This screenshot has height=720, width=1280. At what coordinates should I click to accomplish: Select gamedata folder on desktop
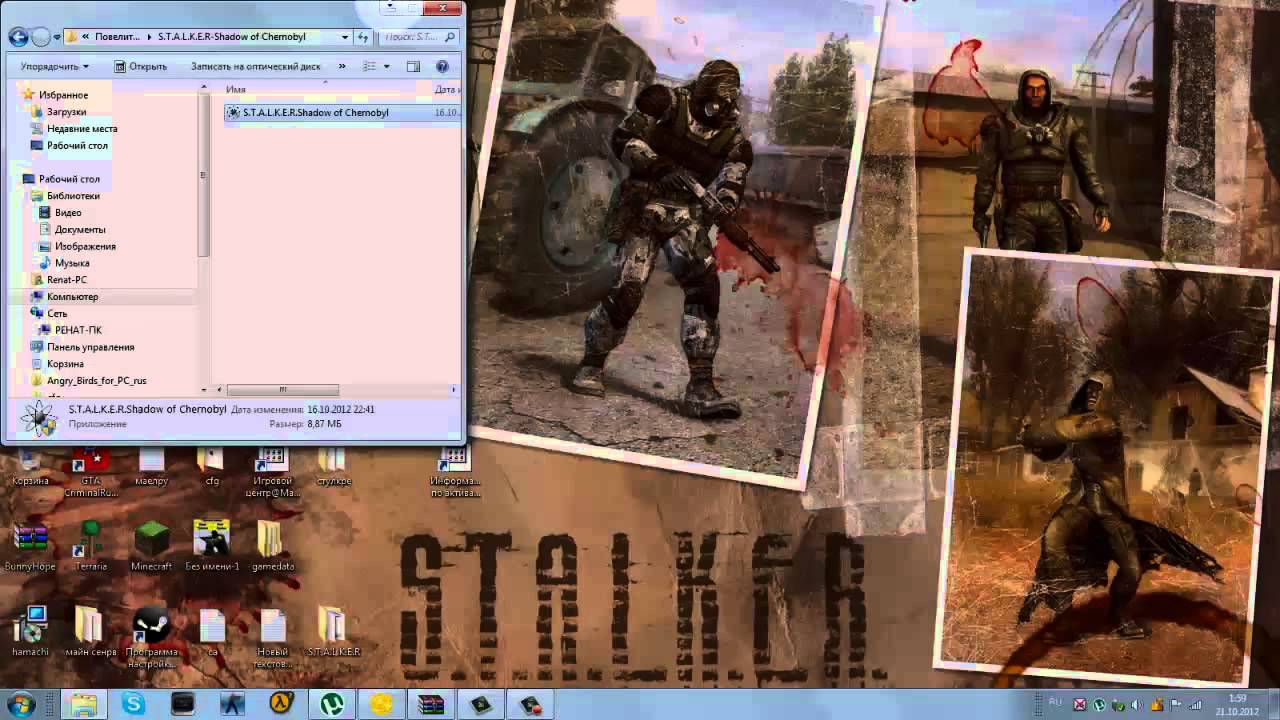point(272,547)
